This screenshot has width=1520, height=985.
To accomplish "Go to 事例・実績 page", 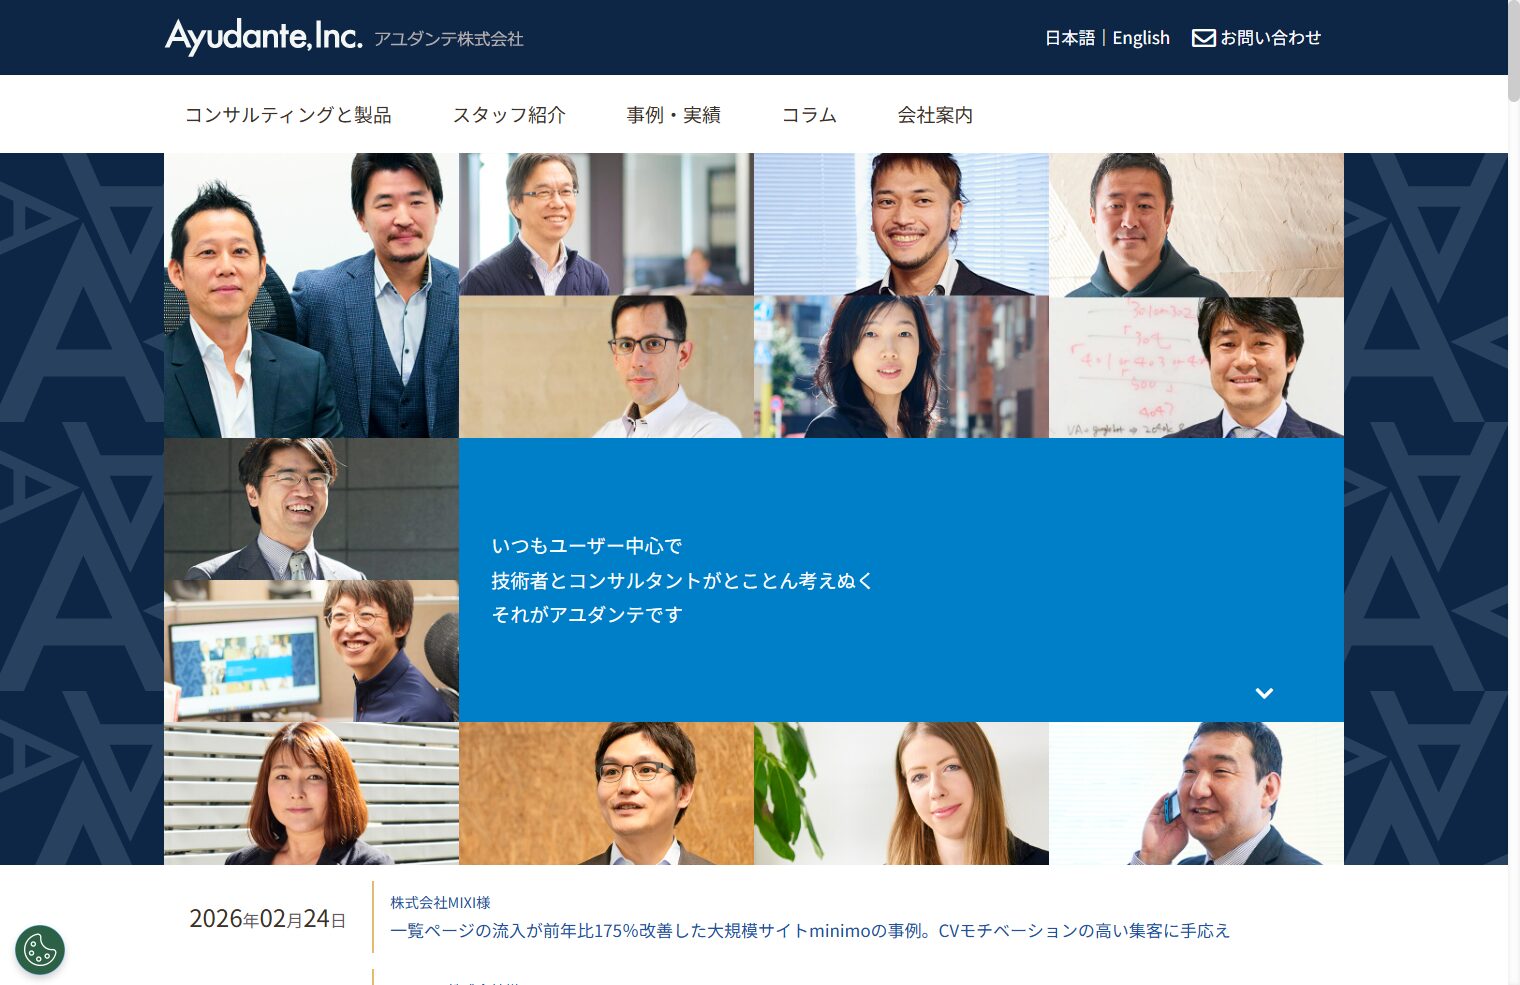I will (674, 115).
